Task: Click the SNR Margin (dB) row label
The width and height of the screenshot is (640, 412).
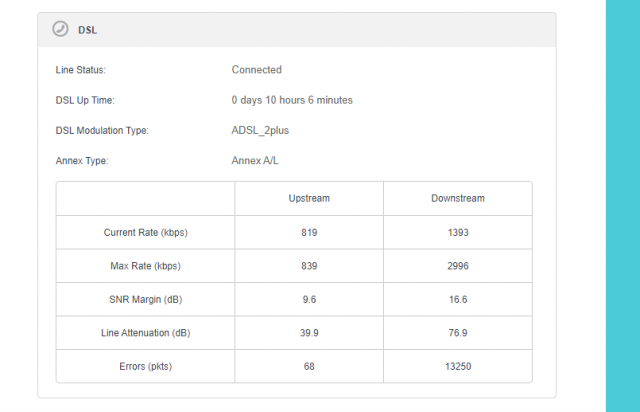Action: (x=146, y=299)
